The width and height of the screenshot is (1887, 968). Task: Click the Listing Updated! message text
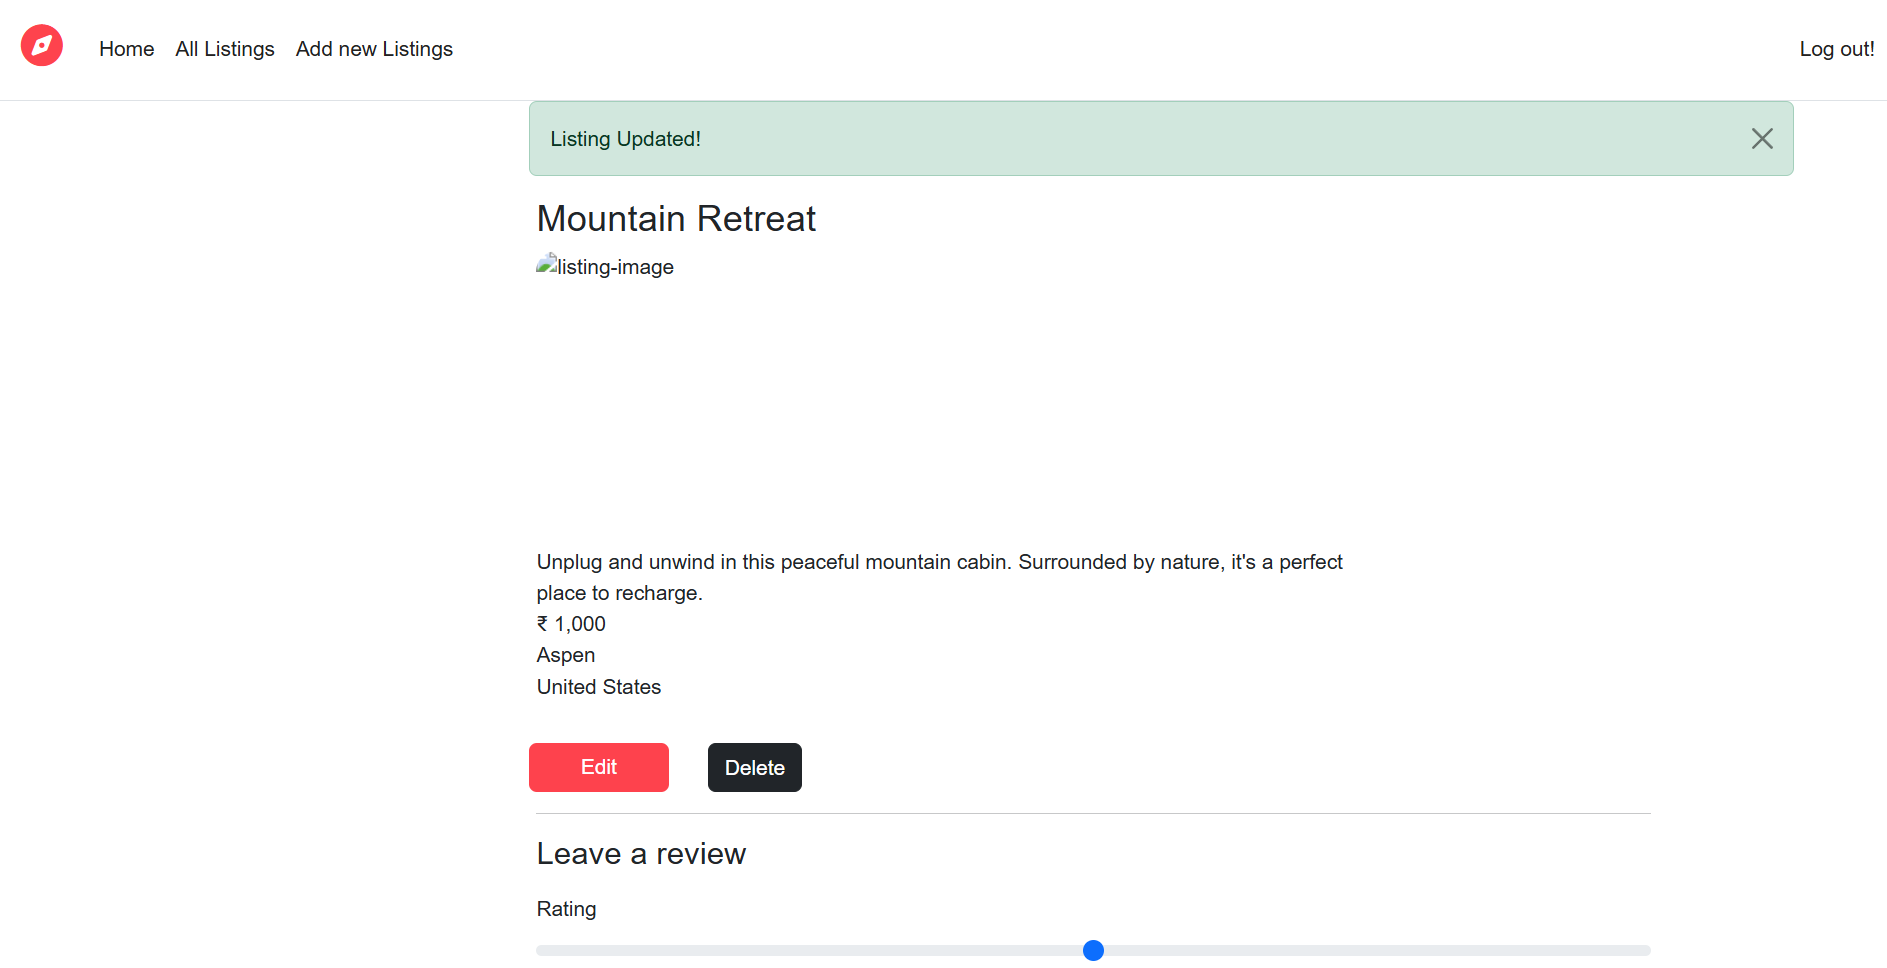point(626,139)
